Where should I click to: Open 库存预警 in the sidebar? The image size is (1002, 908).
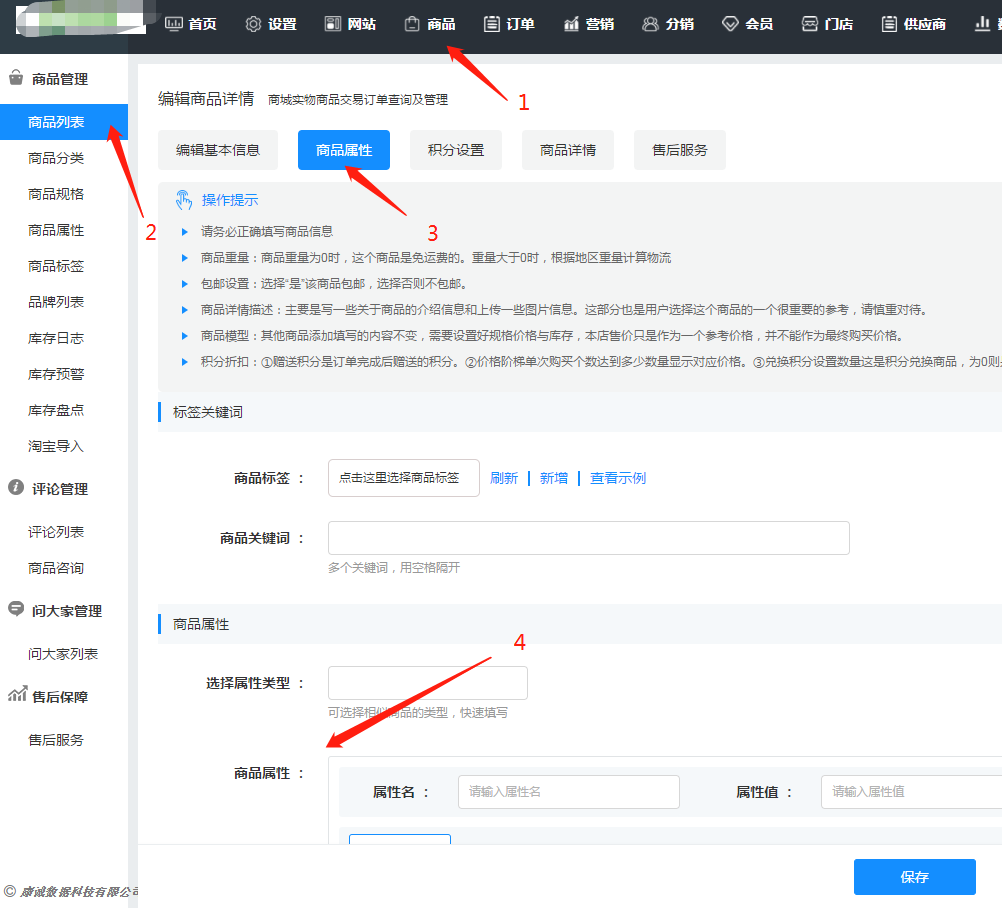pyautogui.click(x=56, y=374)
